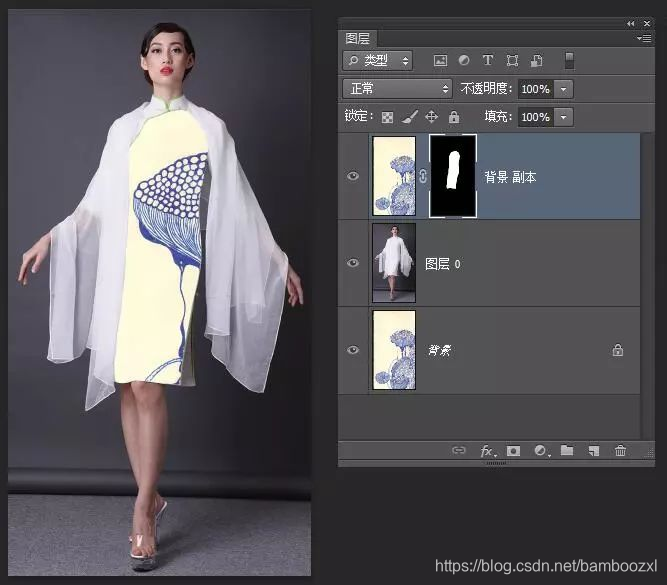The image size is (667, 585).
Task: Hide the 背景 layer
Action: (x=353, y=350)
